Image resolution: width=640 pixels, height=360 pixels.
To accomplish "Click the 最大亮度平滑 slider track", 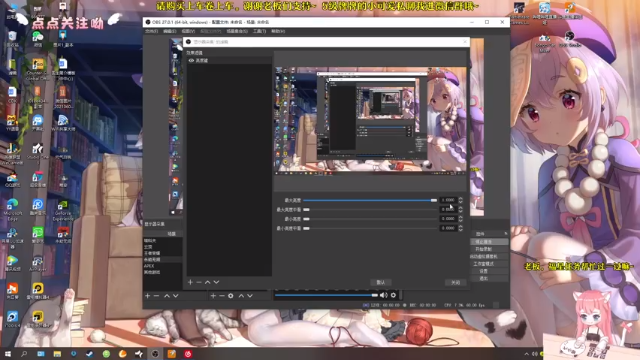I will [x=370, y=209].
